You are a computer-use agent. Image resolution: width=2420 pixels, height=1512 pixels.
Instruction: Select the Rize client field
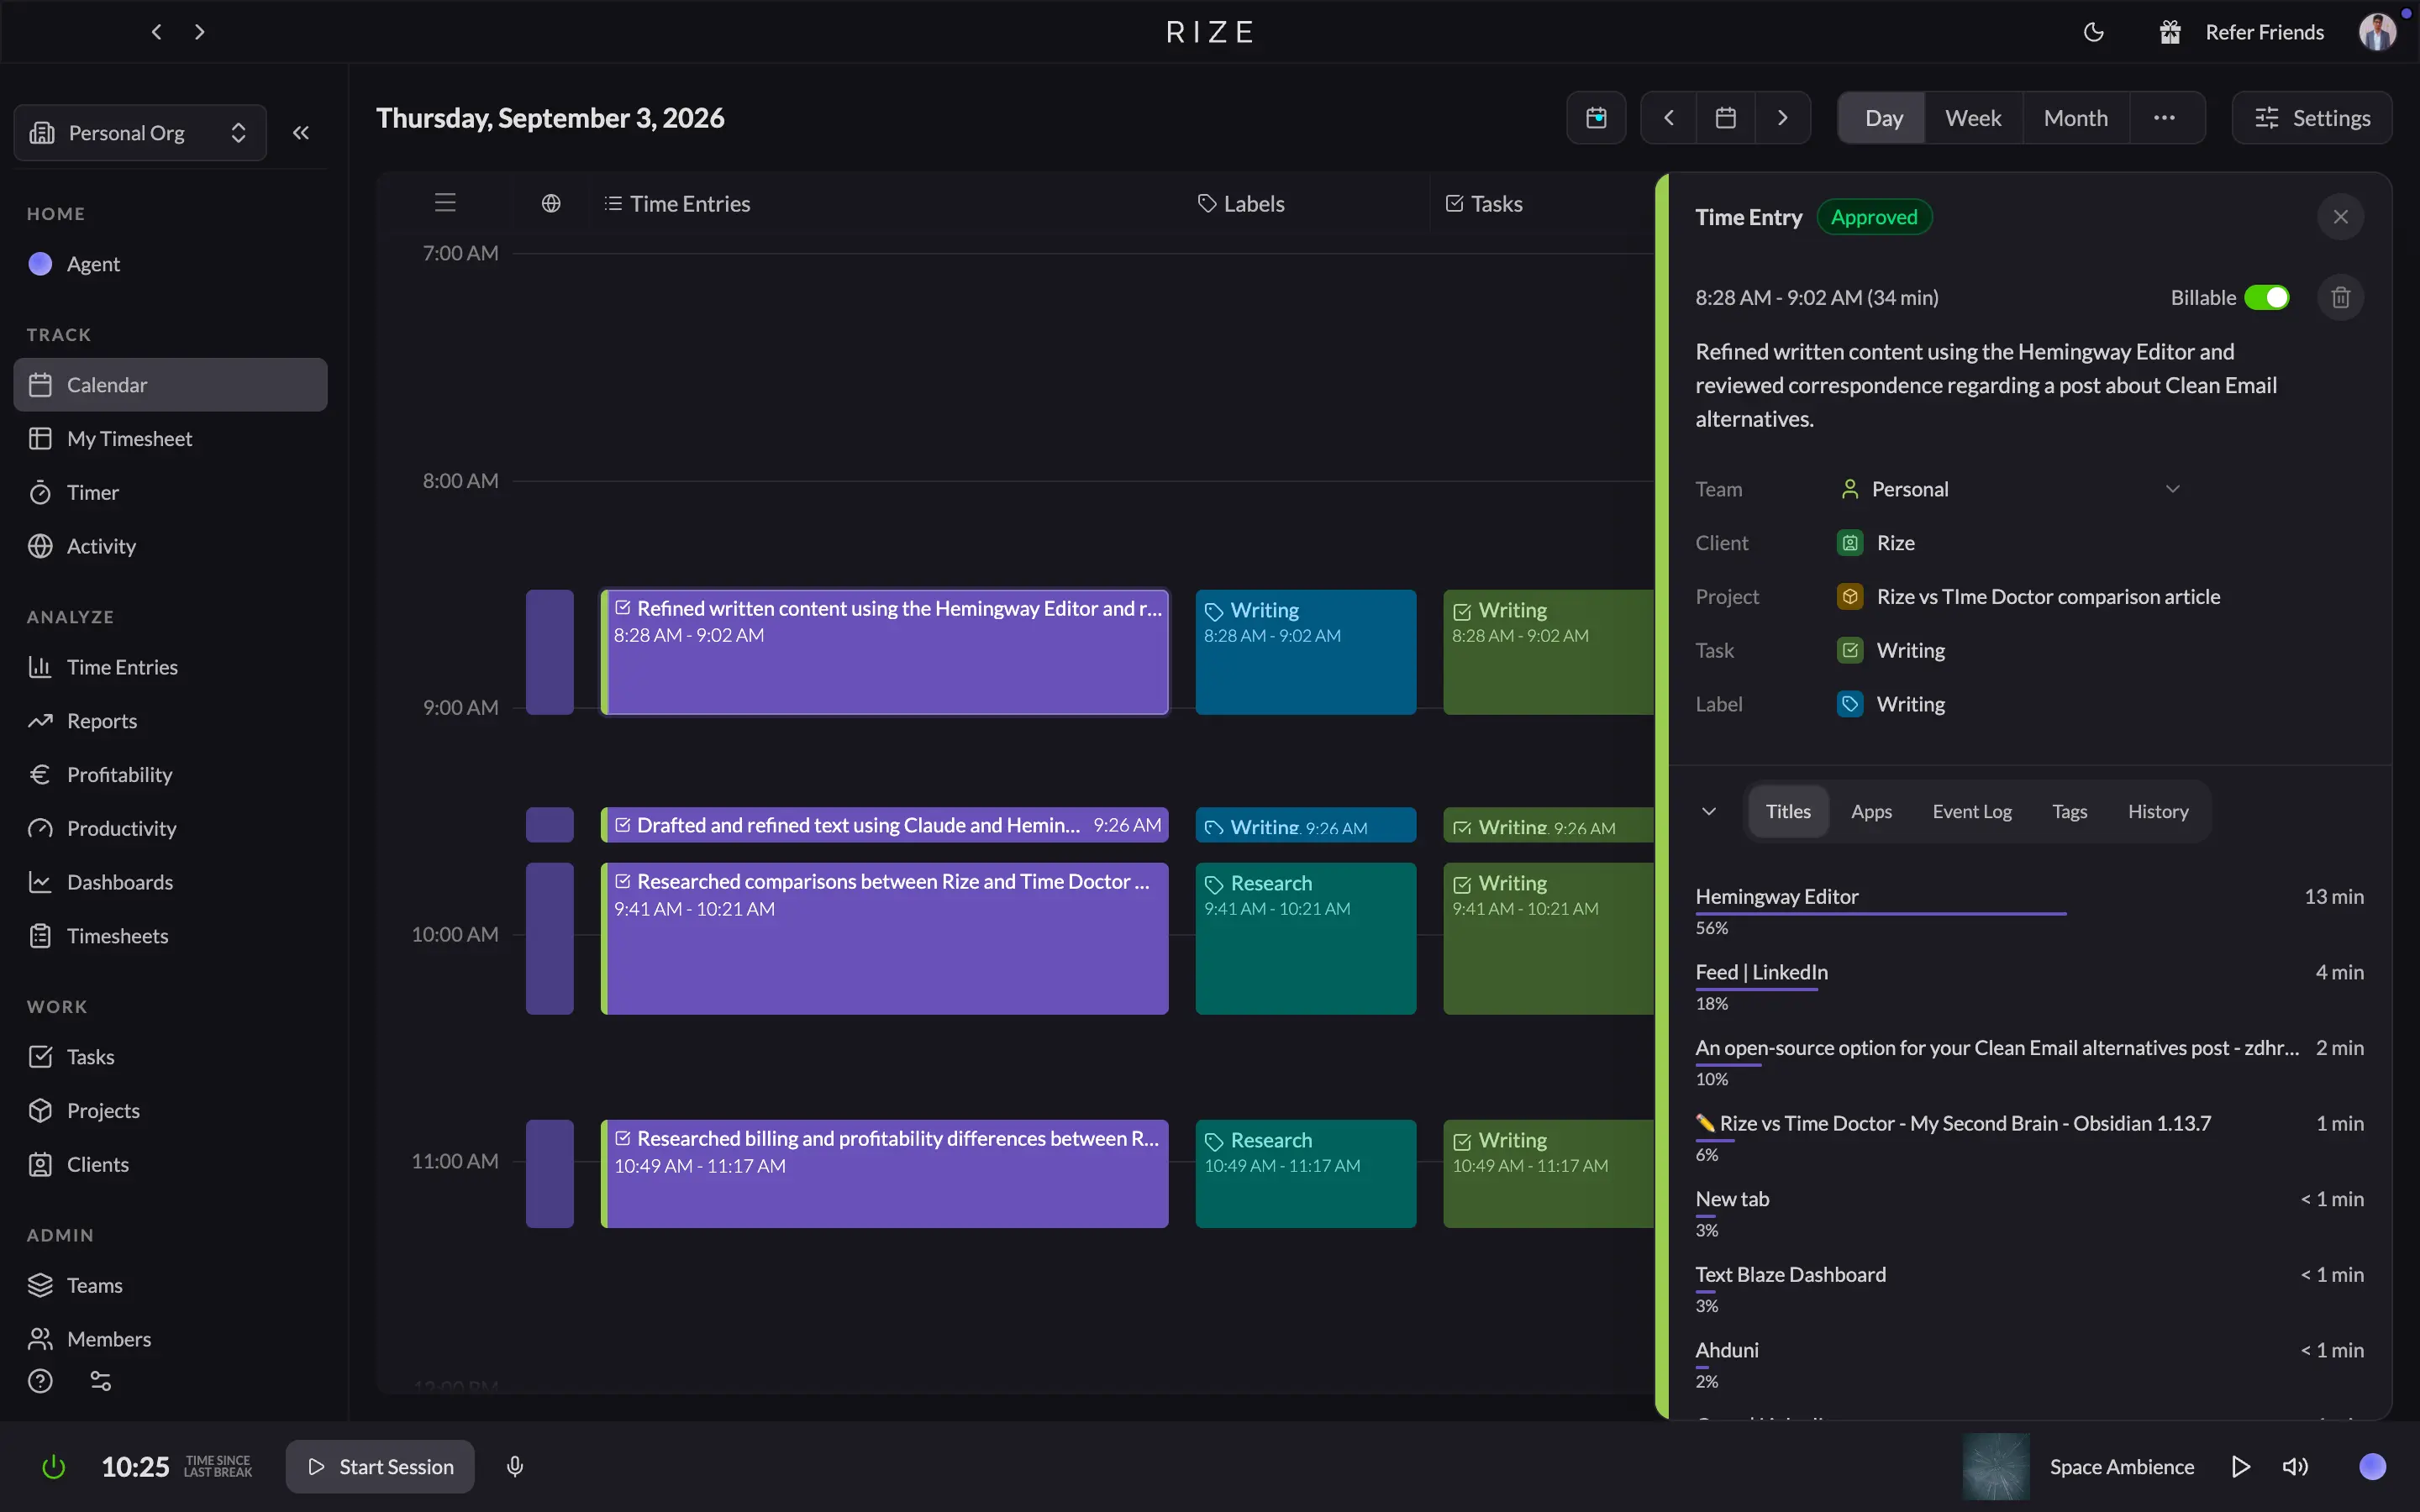click(x=1876, y=543)
